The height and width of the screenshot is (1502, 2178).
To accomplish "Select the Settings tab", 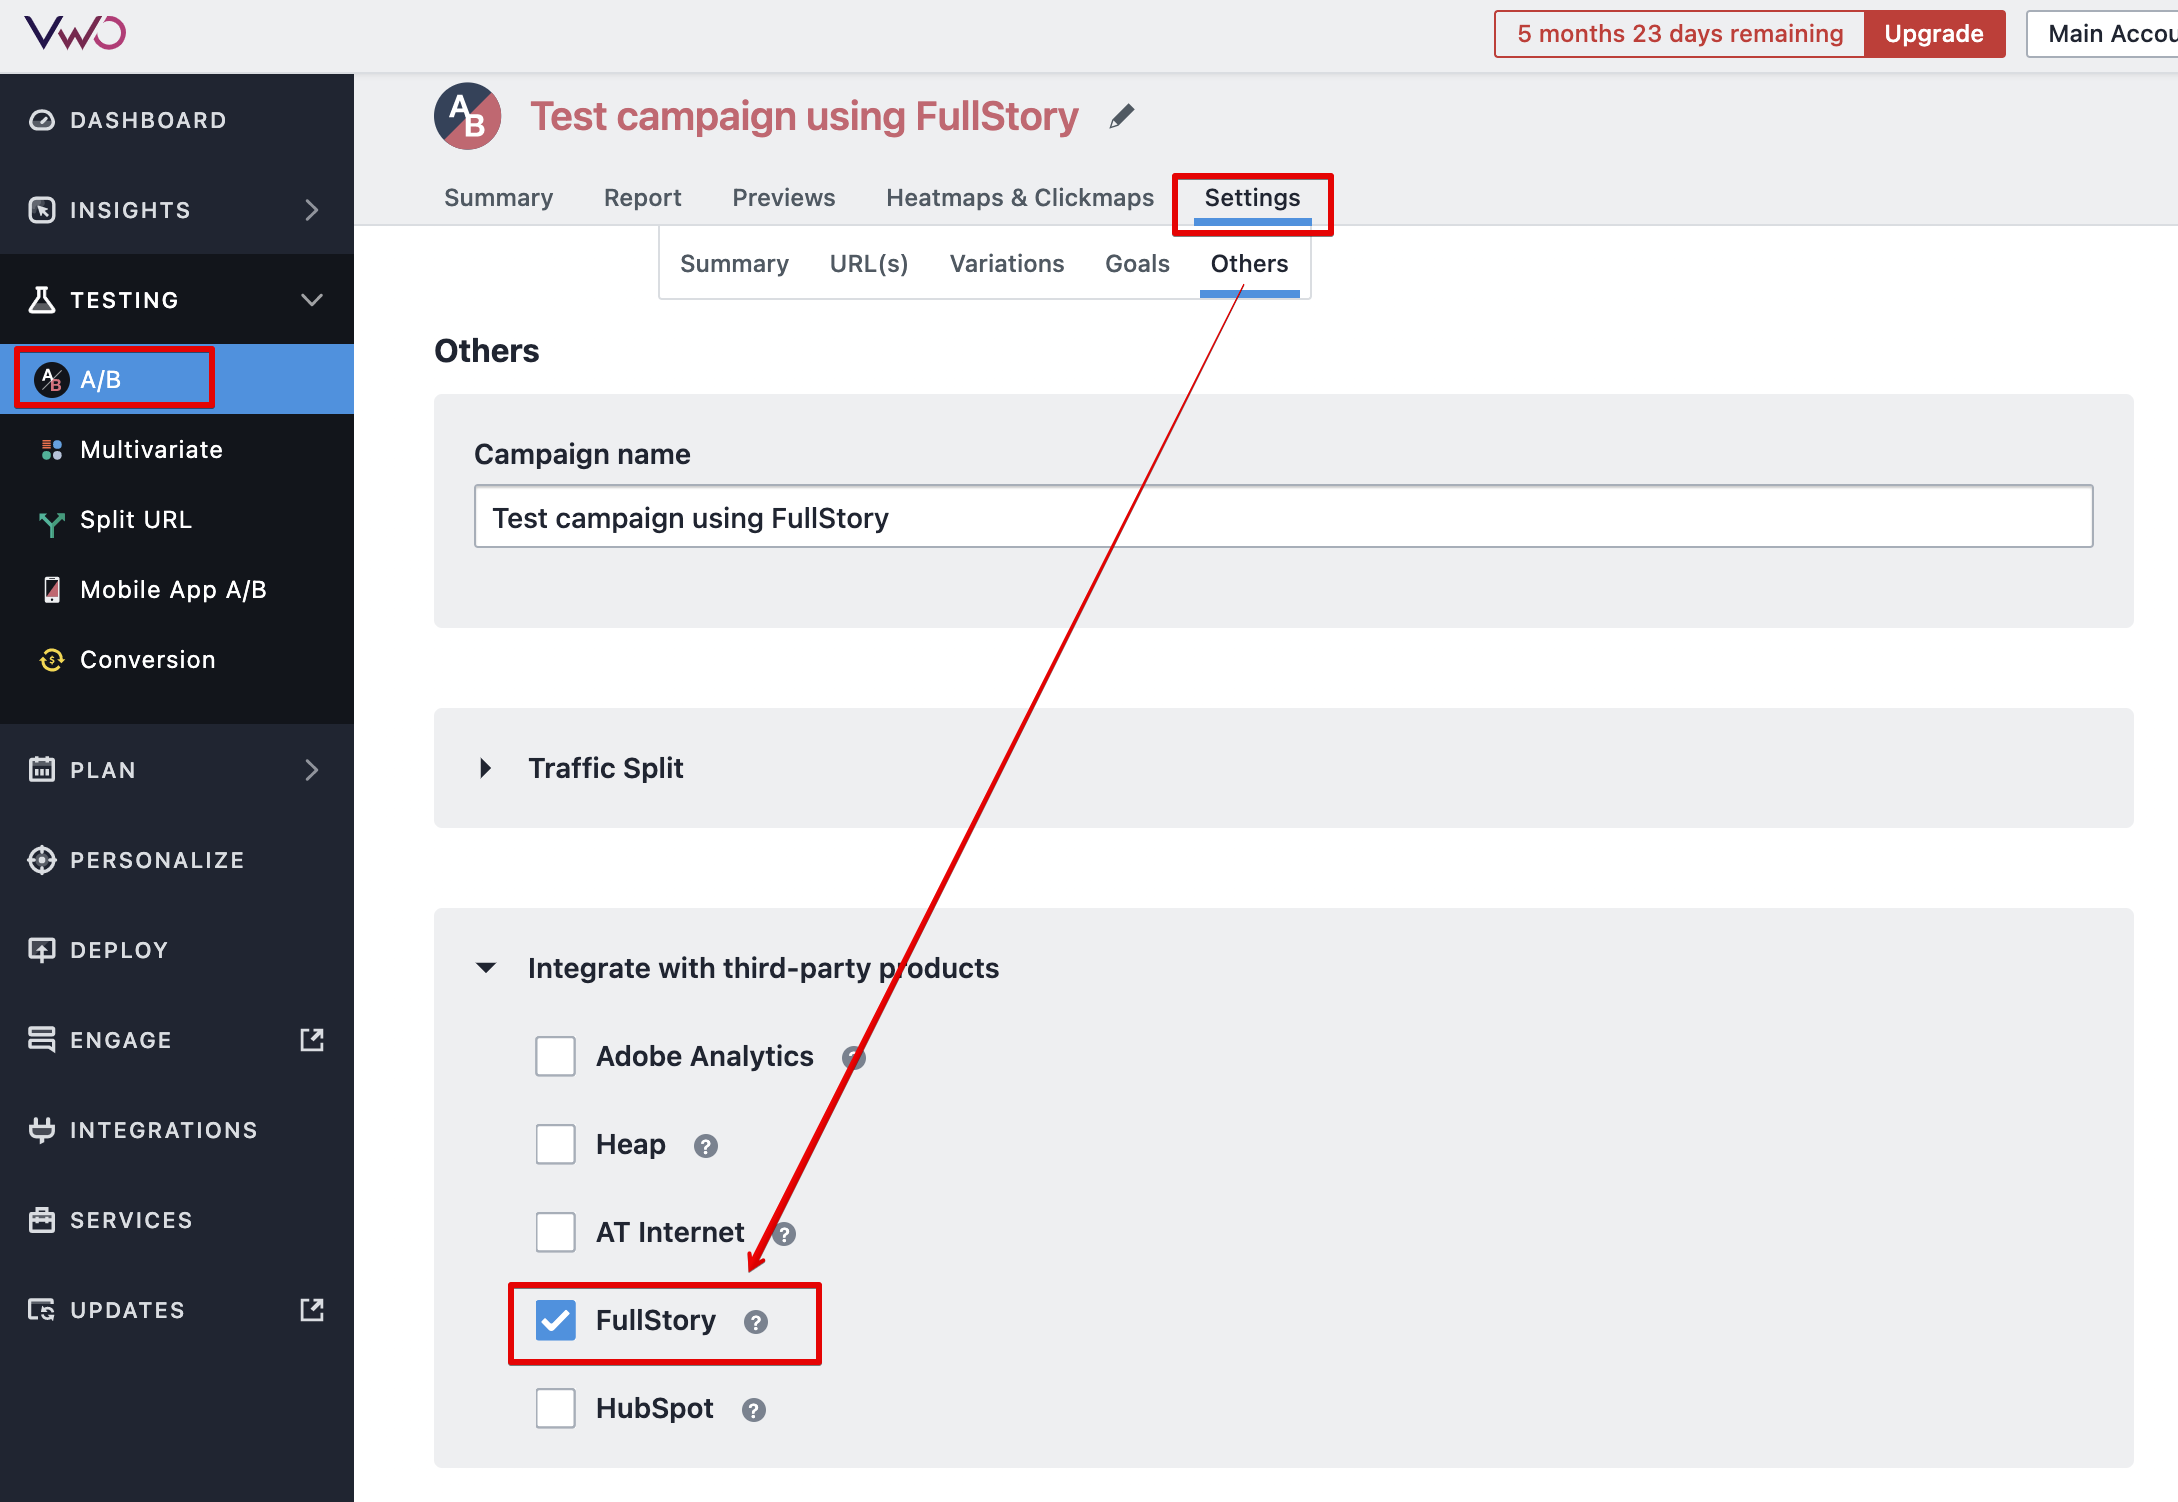I will pos(1252,198).
